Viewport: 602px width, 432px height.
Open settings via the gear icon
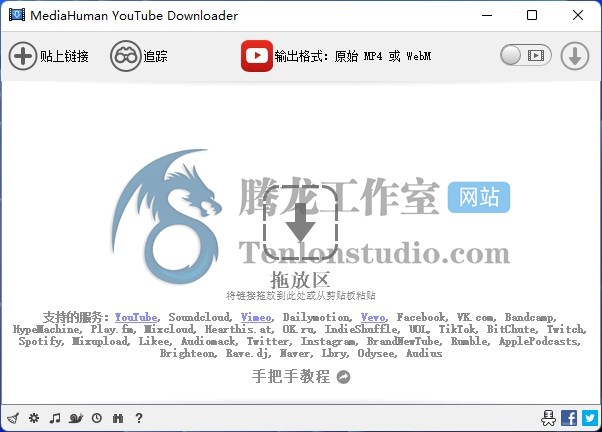[34, 418]
